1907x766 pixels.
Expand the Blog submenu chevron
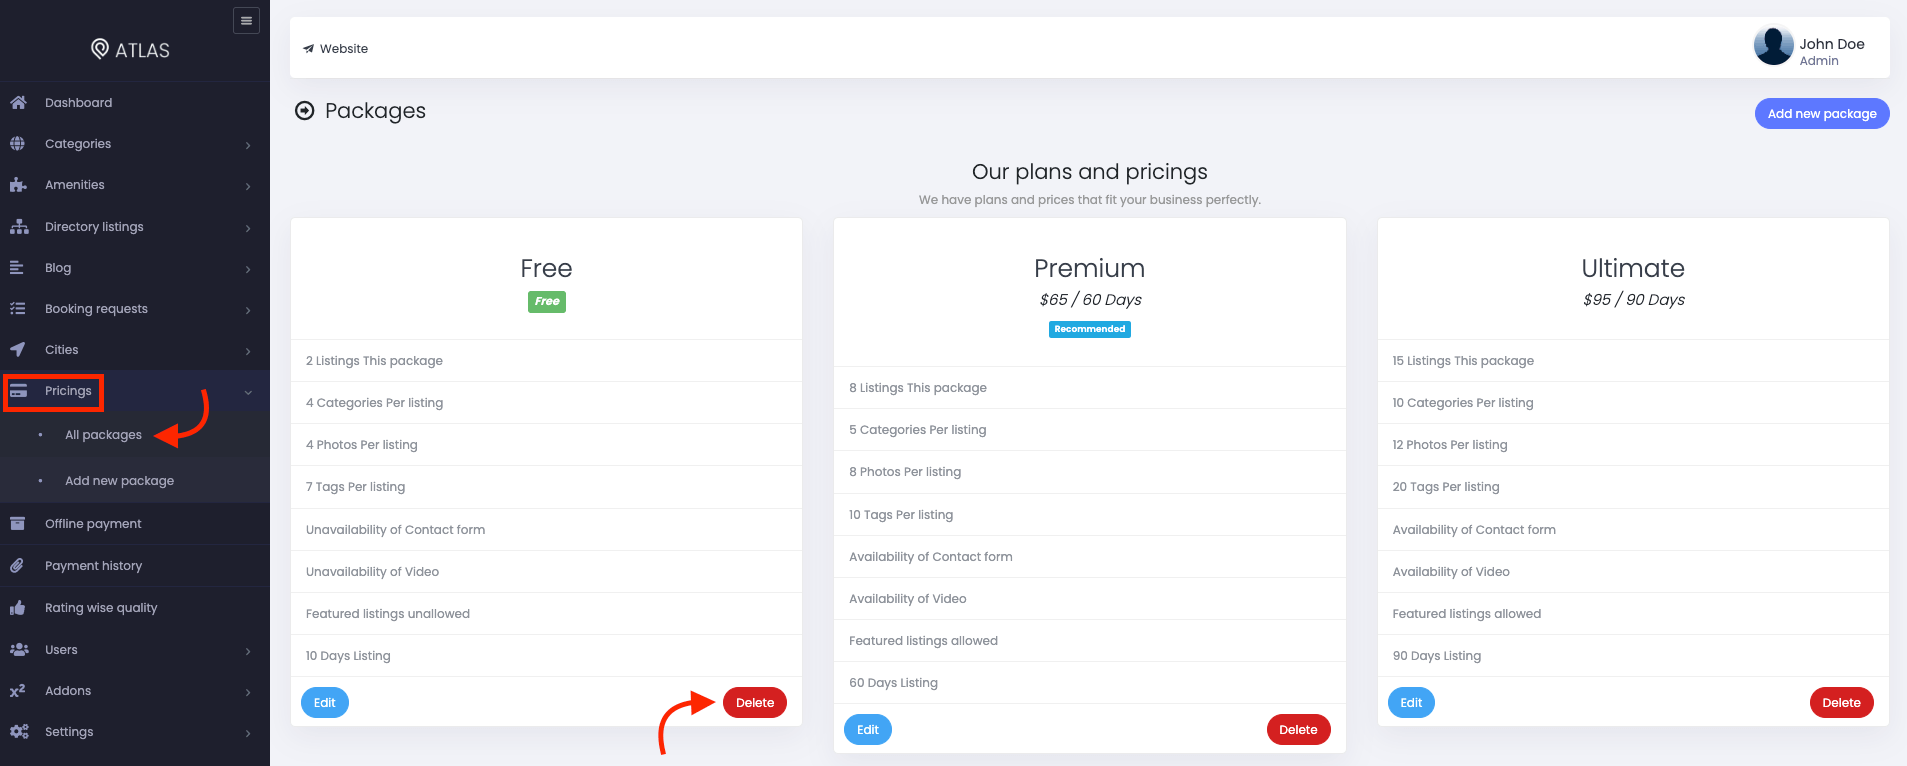[248, 269]
